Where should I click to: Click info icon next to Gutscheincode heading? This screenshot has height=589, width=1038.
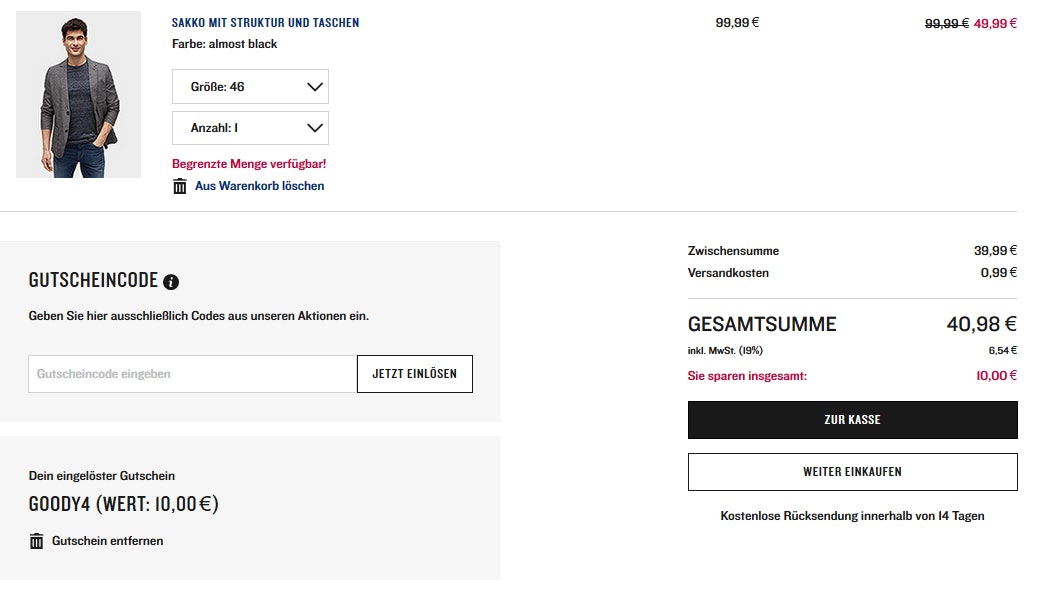[171, 282]
